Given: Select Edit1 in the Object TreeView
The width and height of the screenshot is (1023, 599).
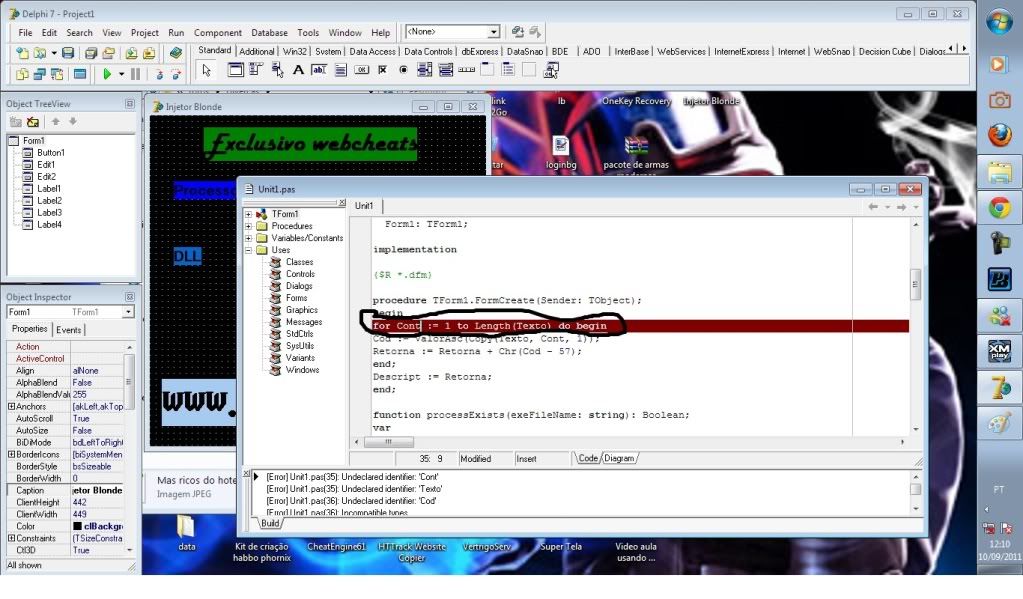Looking at the screenshot, I should coord(46,165).
